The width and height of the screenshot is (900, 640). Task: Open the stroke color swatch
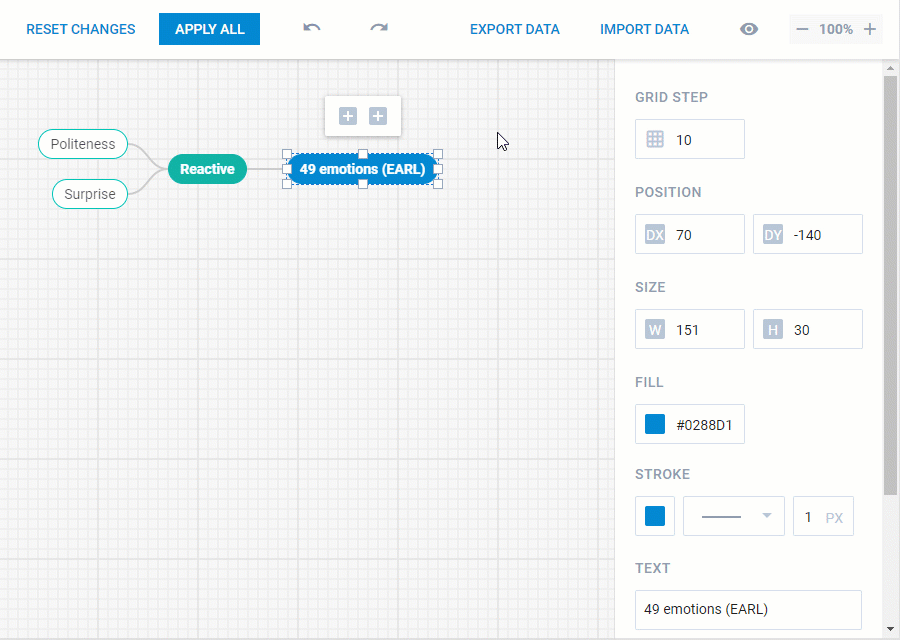[x=655, y=516]
